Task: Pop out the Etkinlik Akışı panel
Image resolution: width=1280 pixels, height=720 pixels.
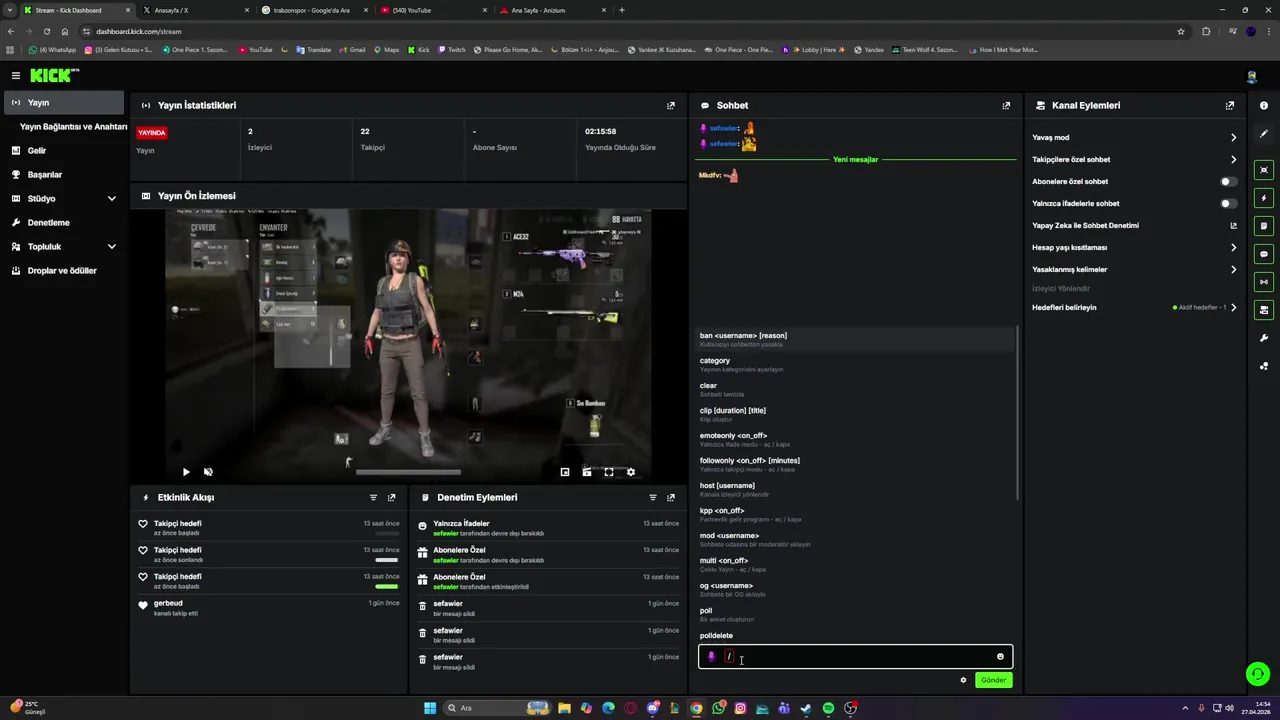Action: pyautogui.click(x=391, y=497)
